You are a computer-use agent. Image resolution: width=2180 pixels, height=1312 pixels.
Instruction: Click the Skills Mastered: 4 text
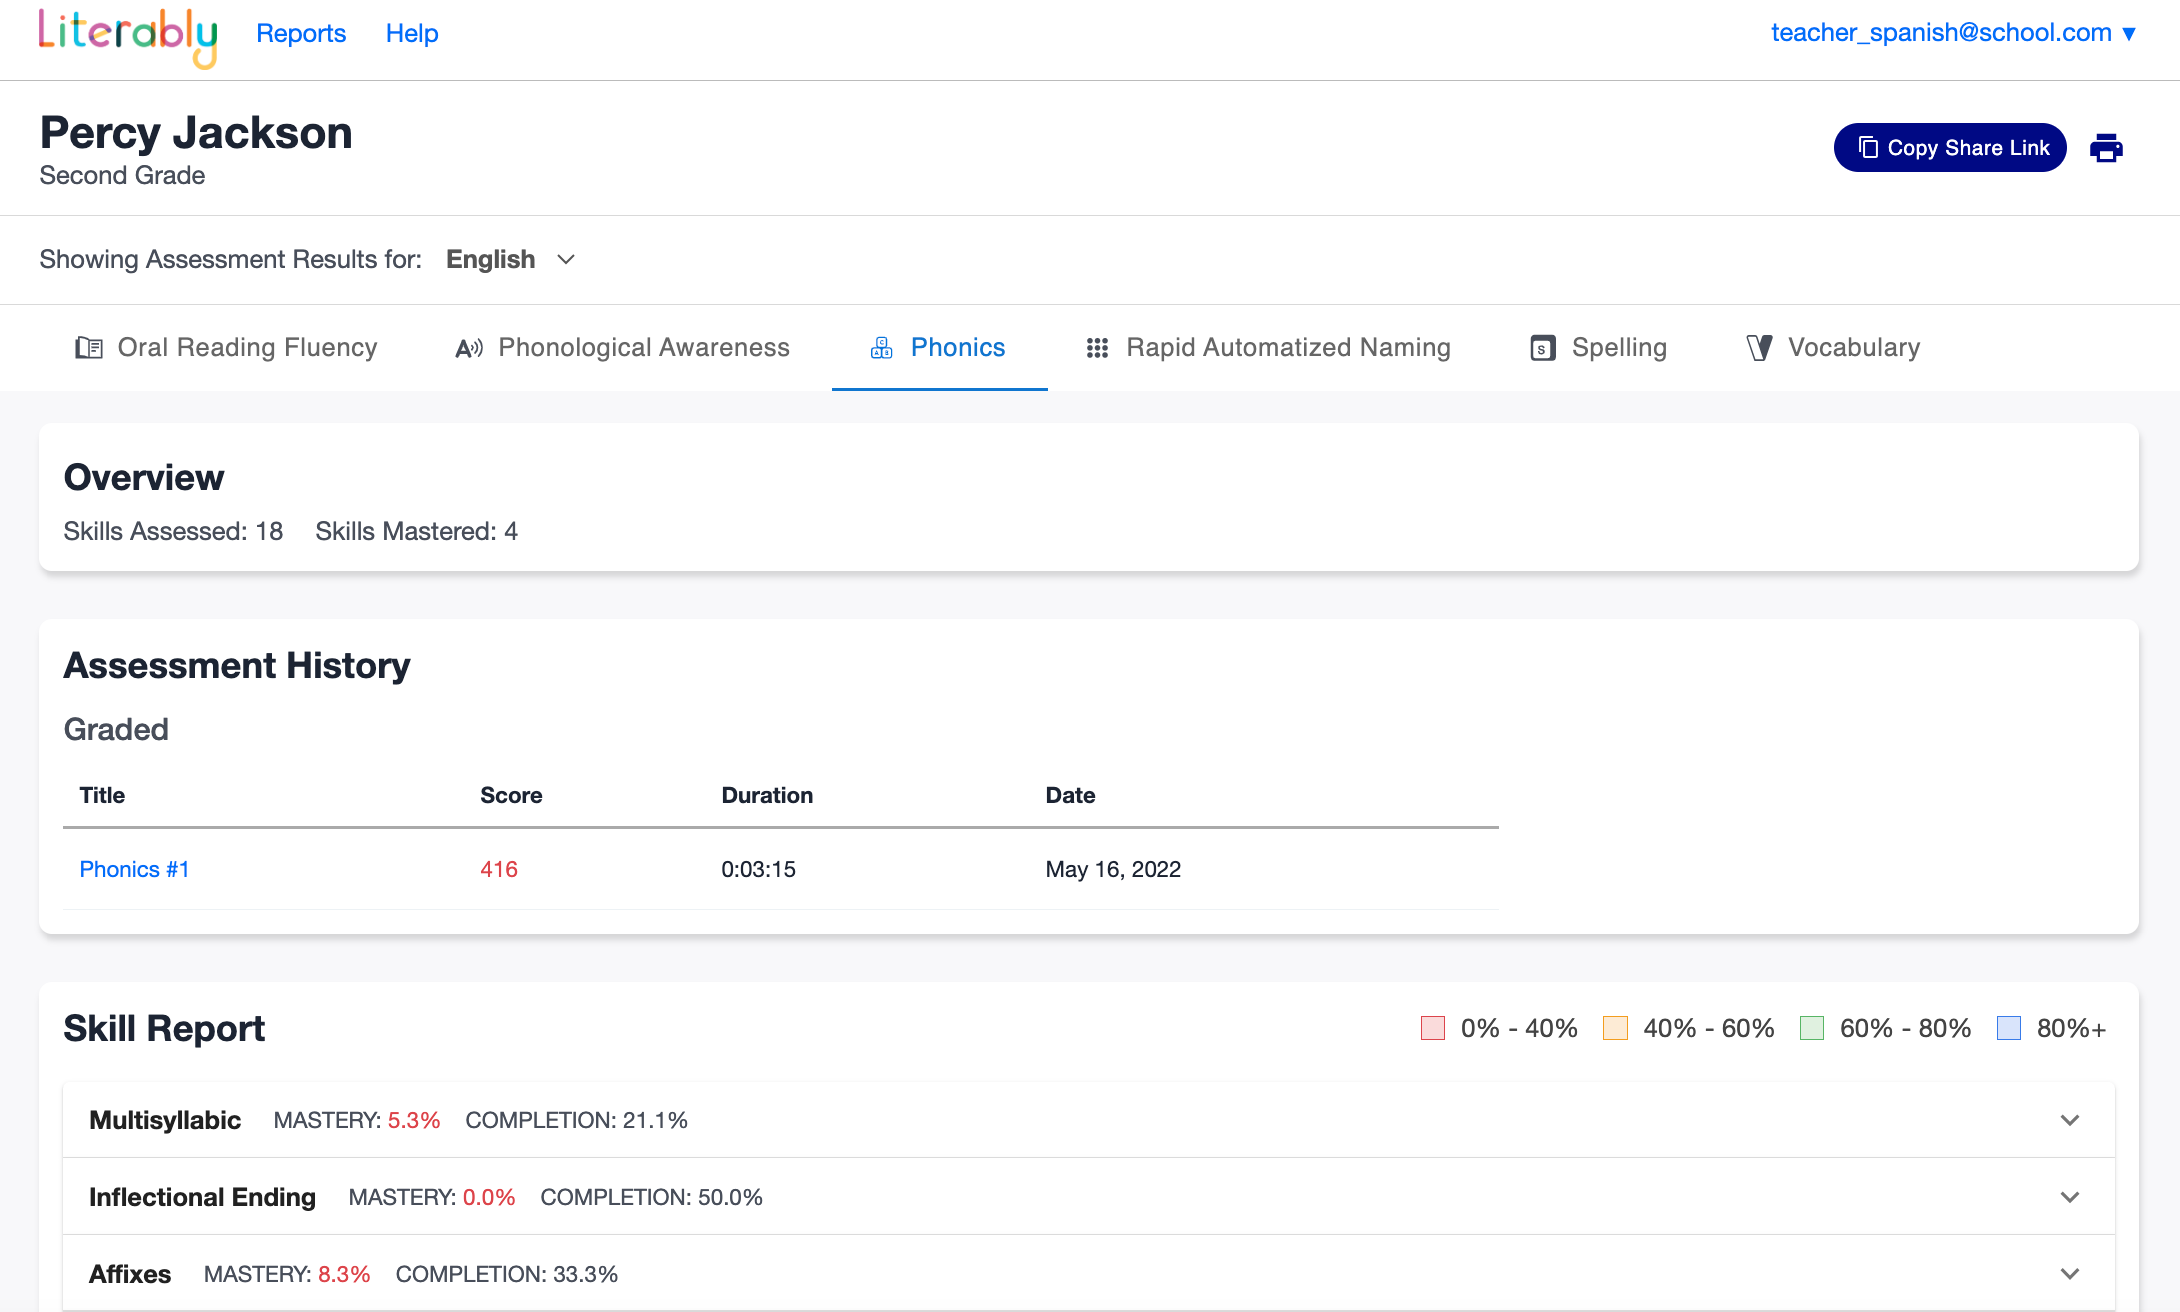416,532
